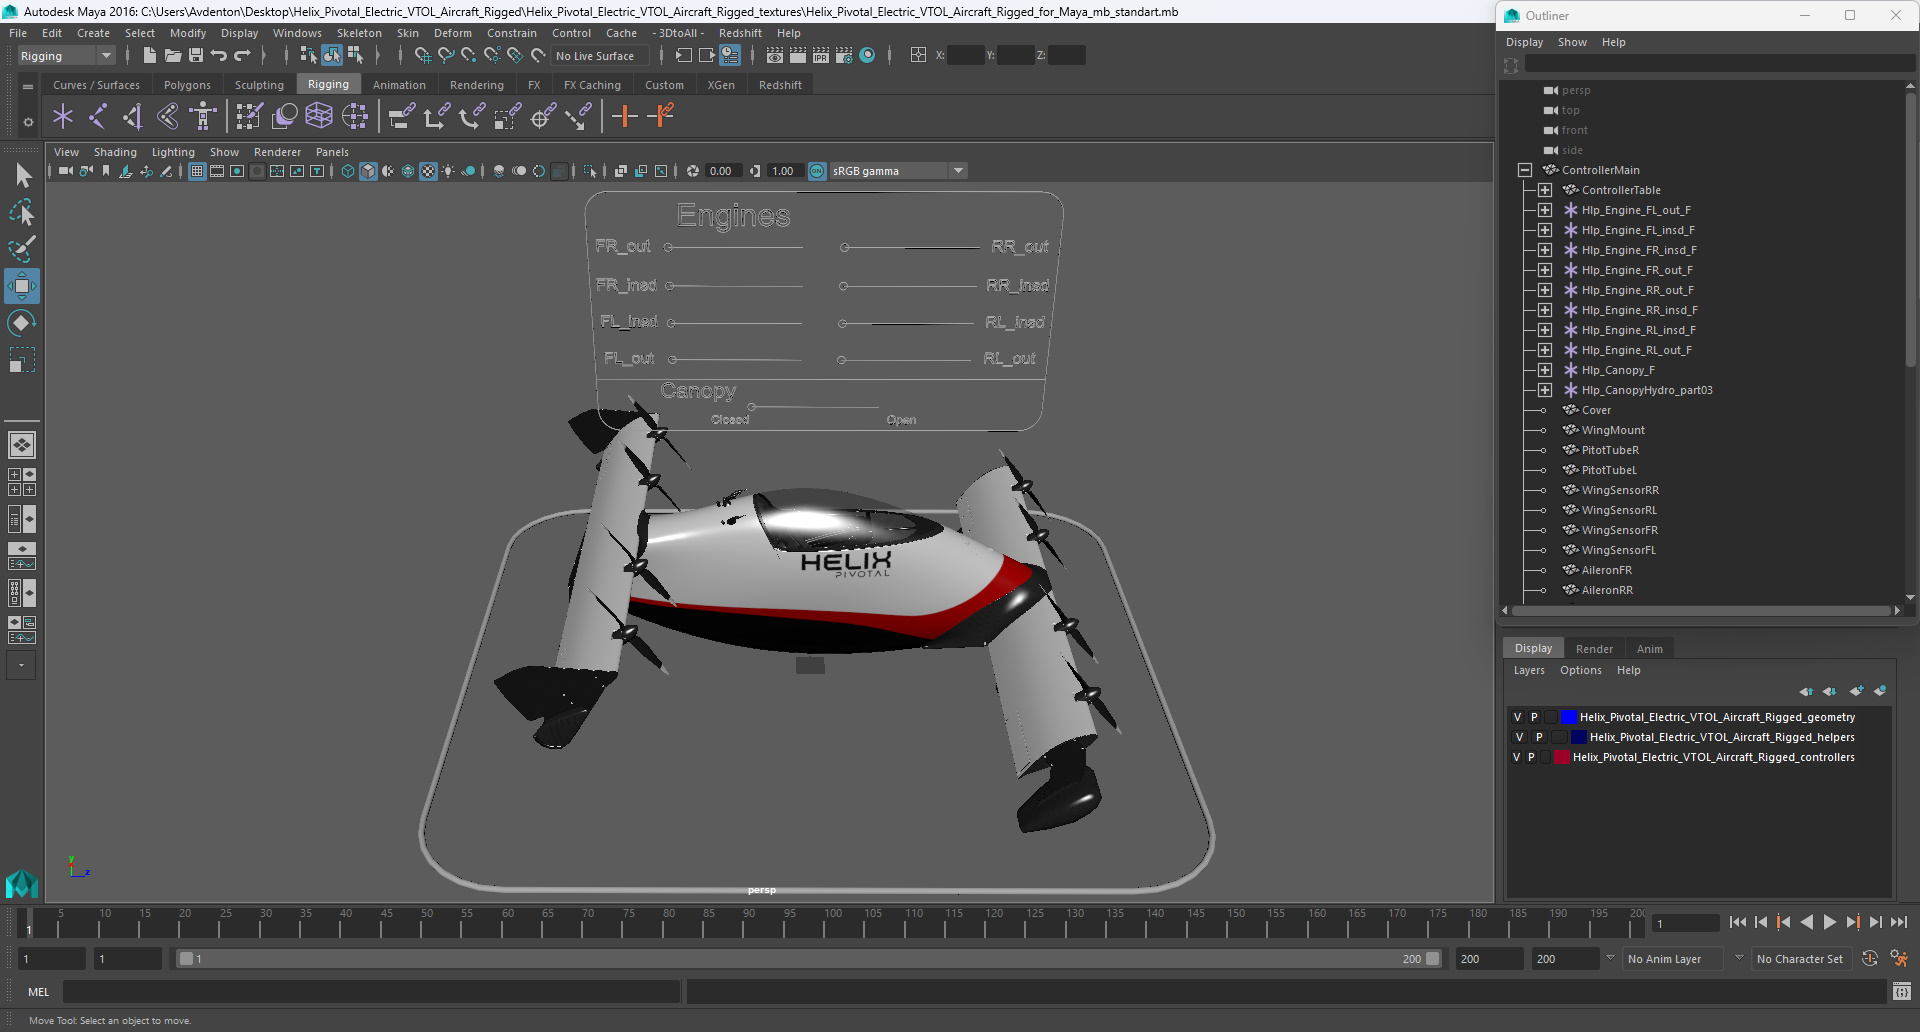Viewport: 1920px width, 1032px height.
Task: Click the New Scene icon
Action: (149, 56)
